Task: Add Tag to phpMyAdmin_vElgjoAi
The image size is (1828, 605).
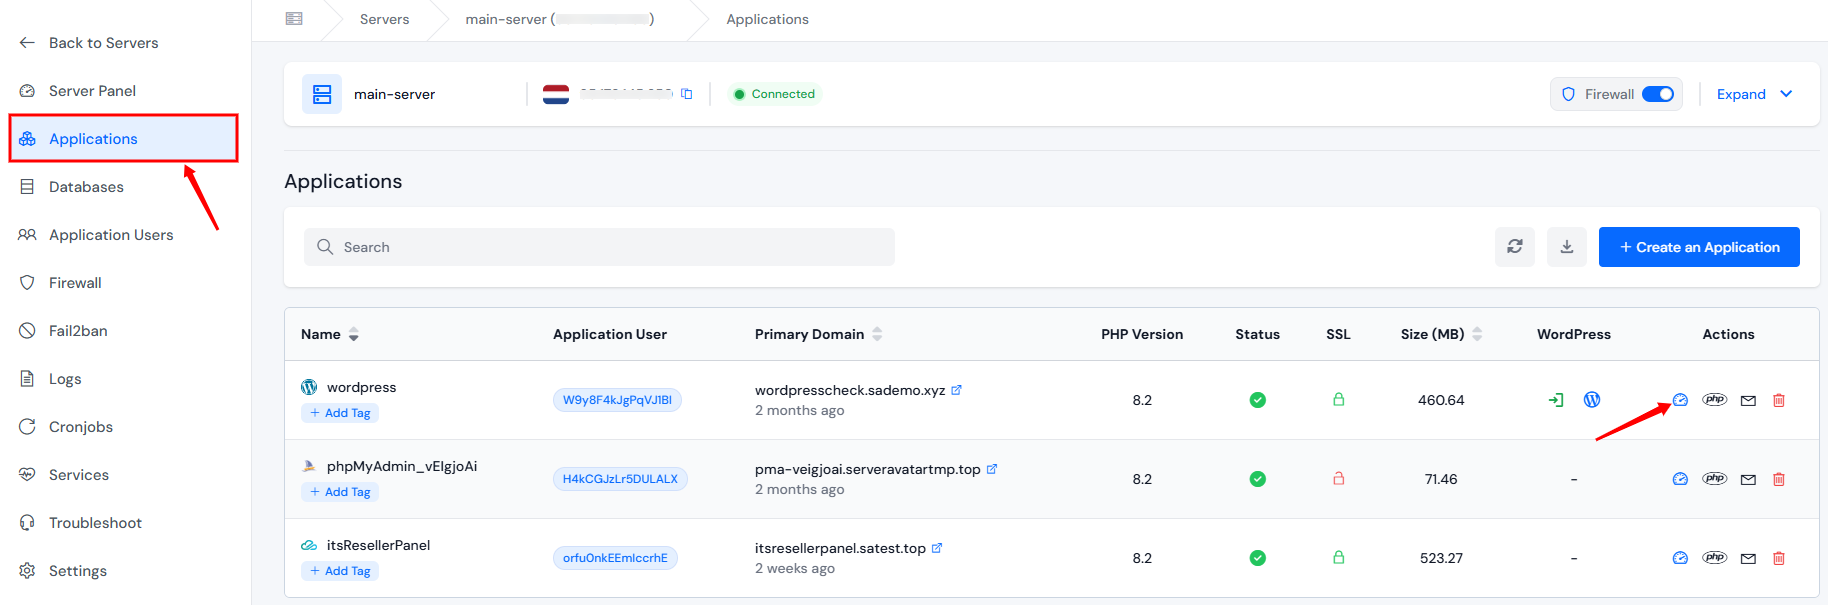Action: click(x=340, y=492)
